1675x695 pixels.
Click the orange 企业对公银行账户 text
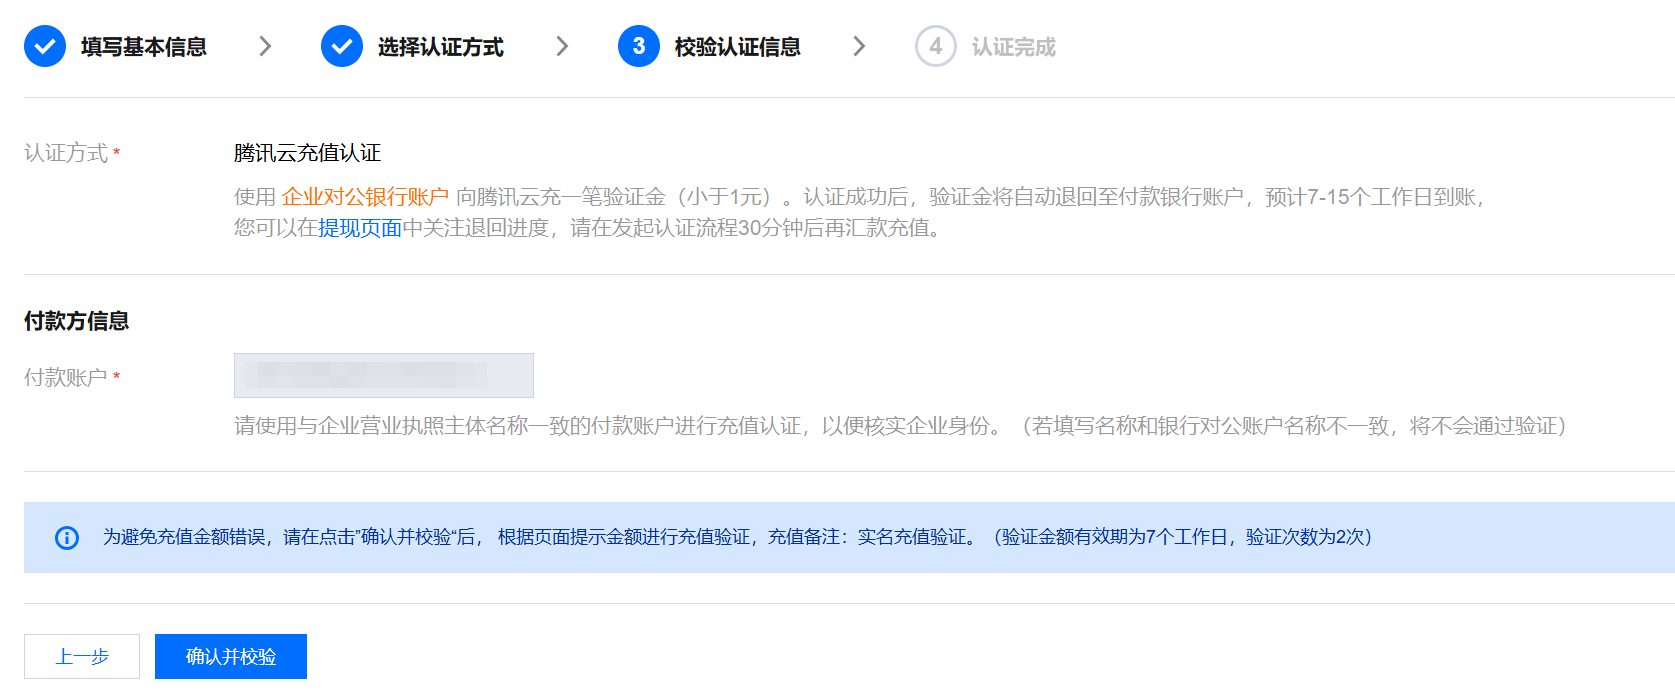pos(365,197)
